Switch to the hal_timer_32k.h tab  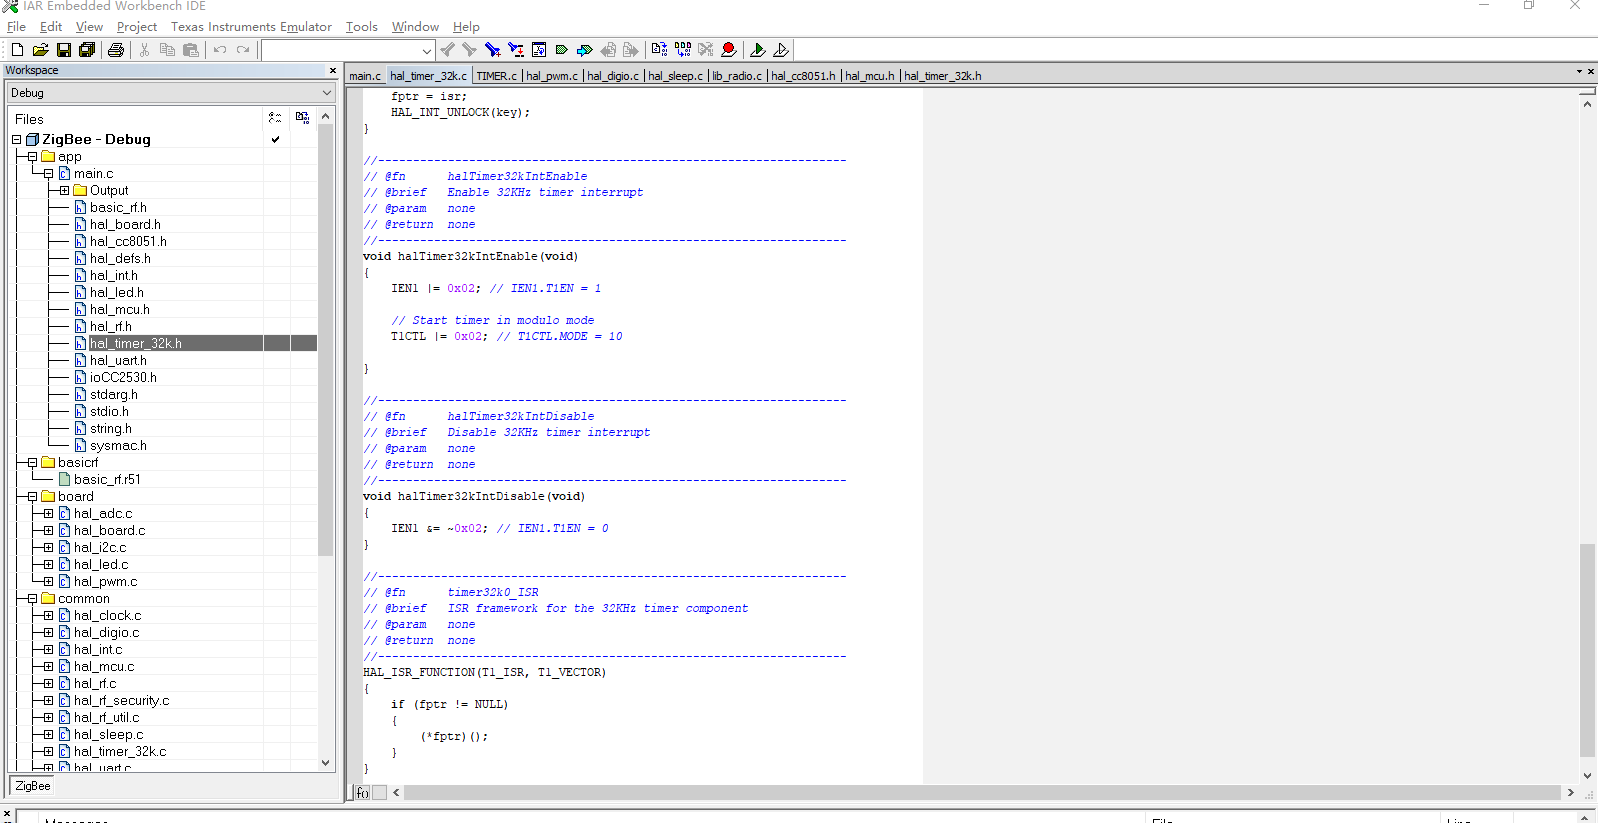tap(943, 76)
